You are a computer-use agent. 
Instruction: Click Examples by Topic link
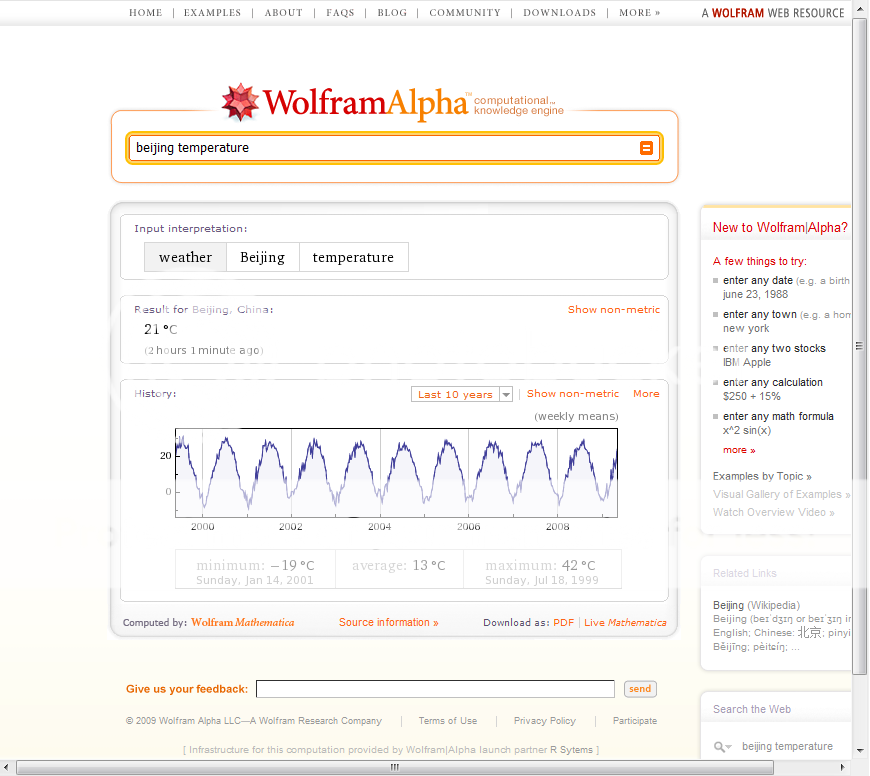[x=762, y=476]
